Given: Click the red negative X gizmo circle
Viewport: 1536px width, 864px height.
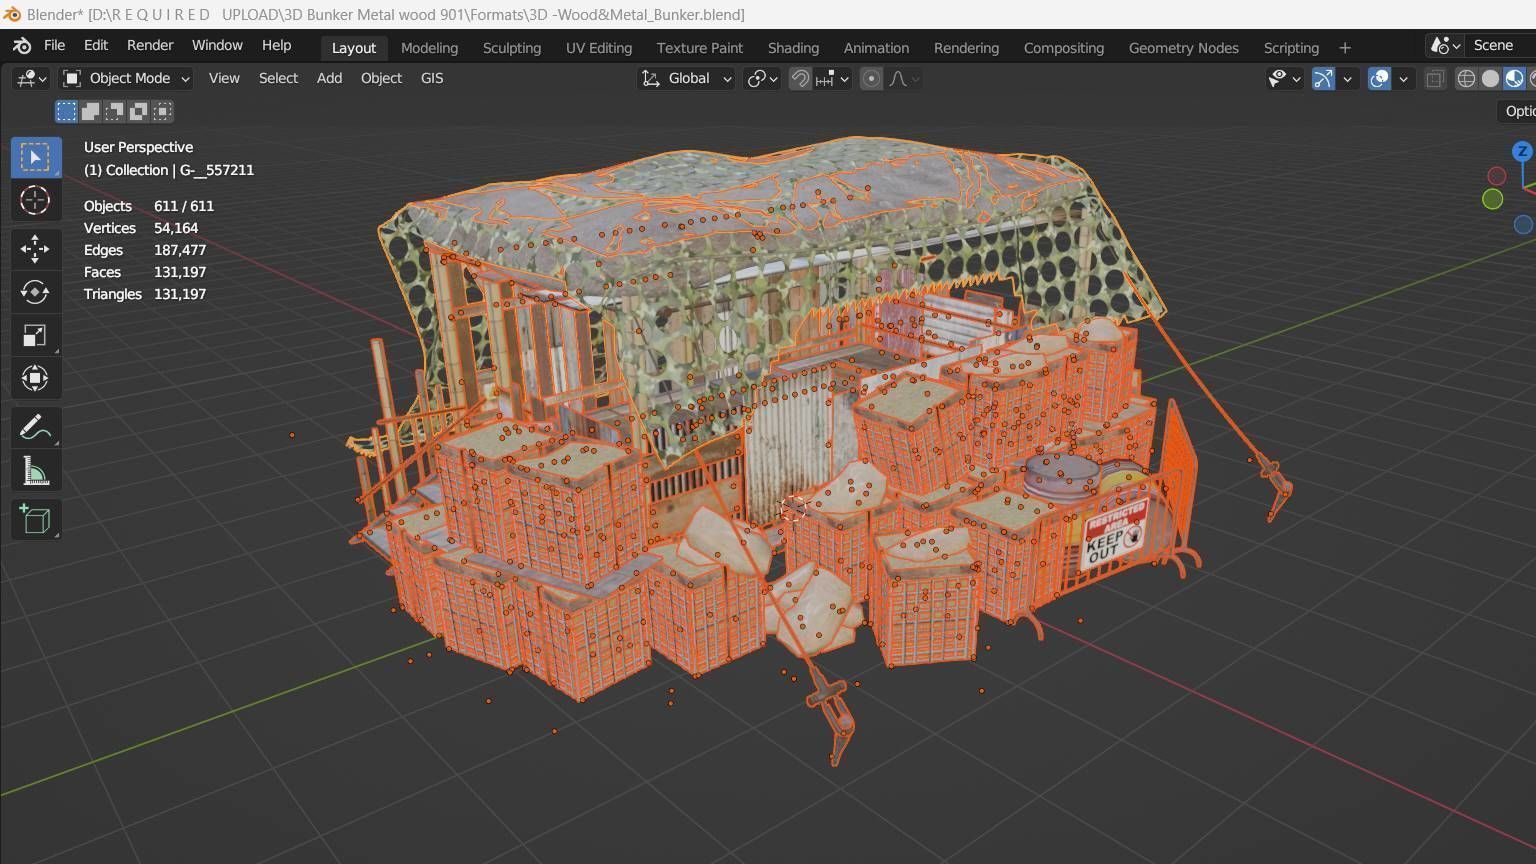Looking at the screenshot, I should click(x=1497, y=176).
